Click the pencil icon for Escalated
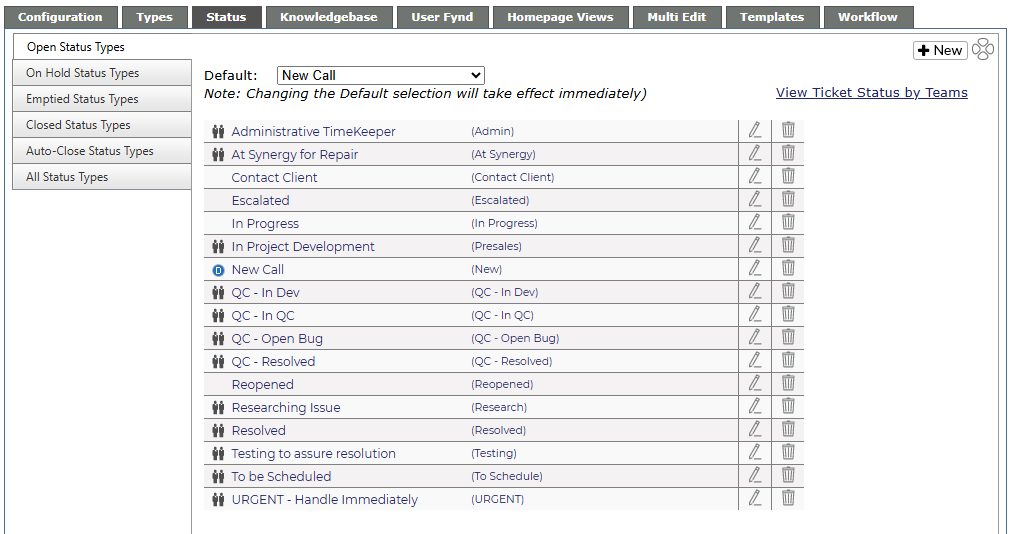1012x534 pixels. pos(754,200)
